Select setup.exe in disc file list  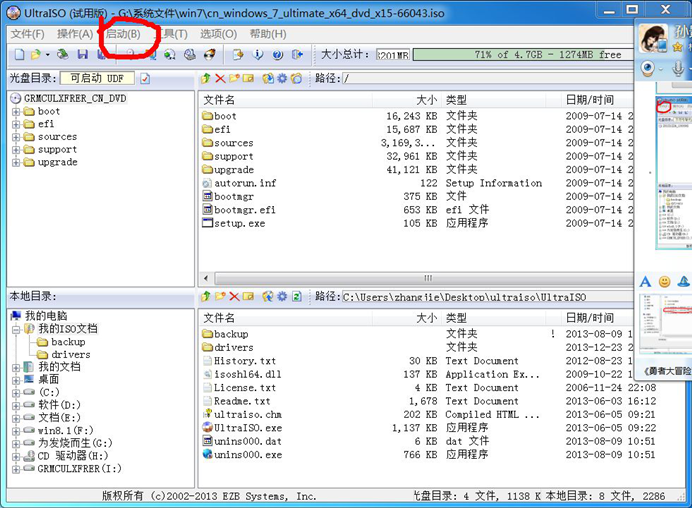(x=240, y=224)
